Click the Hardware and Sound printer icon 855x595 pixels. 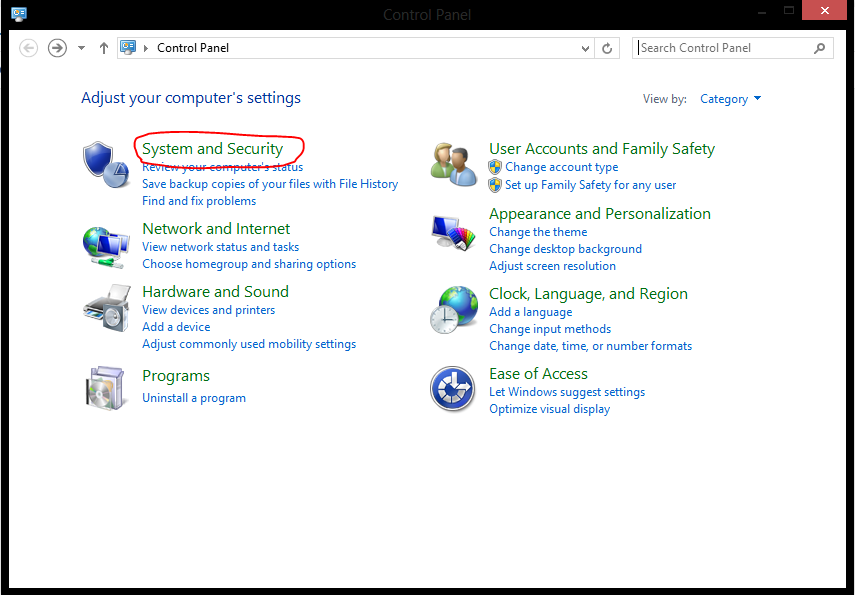[107, 308]
